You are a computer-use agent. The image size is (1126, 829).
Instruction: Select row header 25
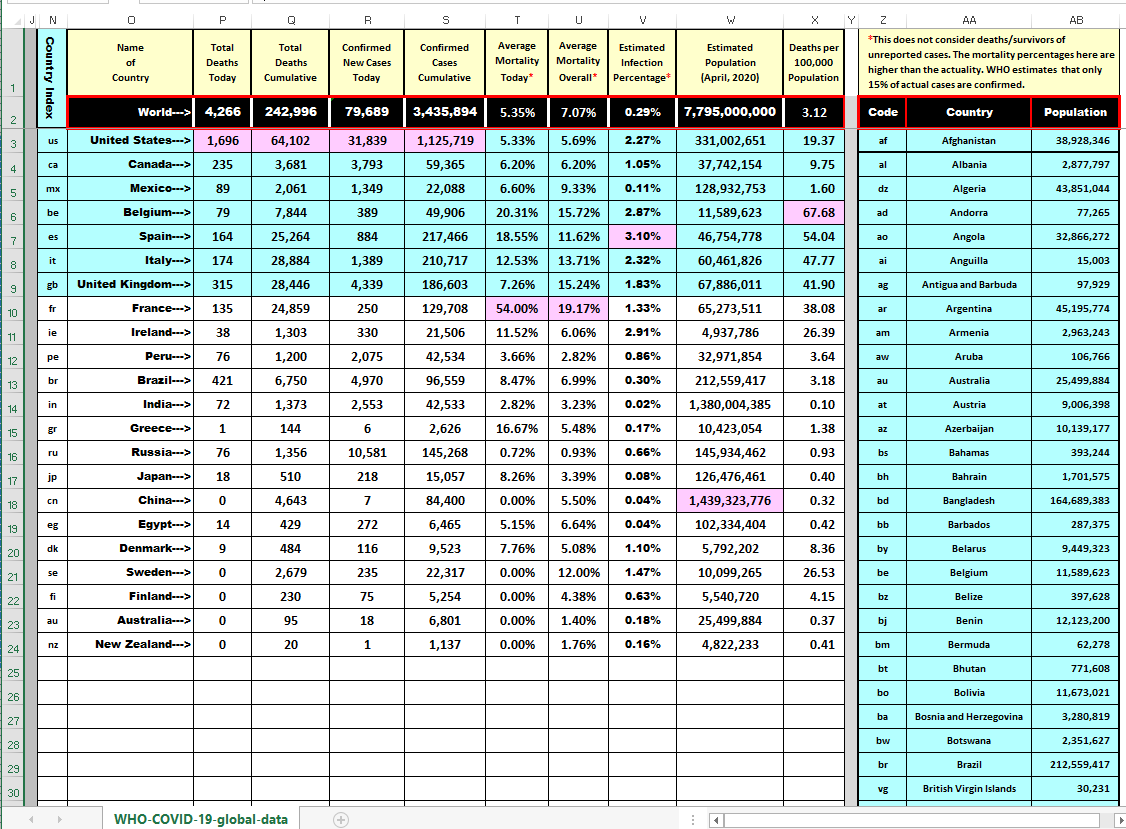(x=12, y=672)
